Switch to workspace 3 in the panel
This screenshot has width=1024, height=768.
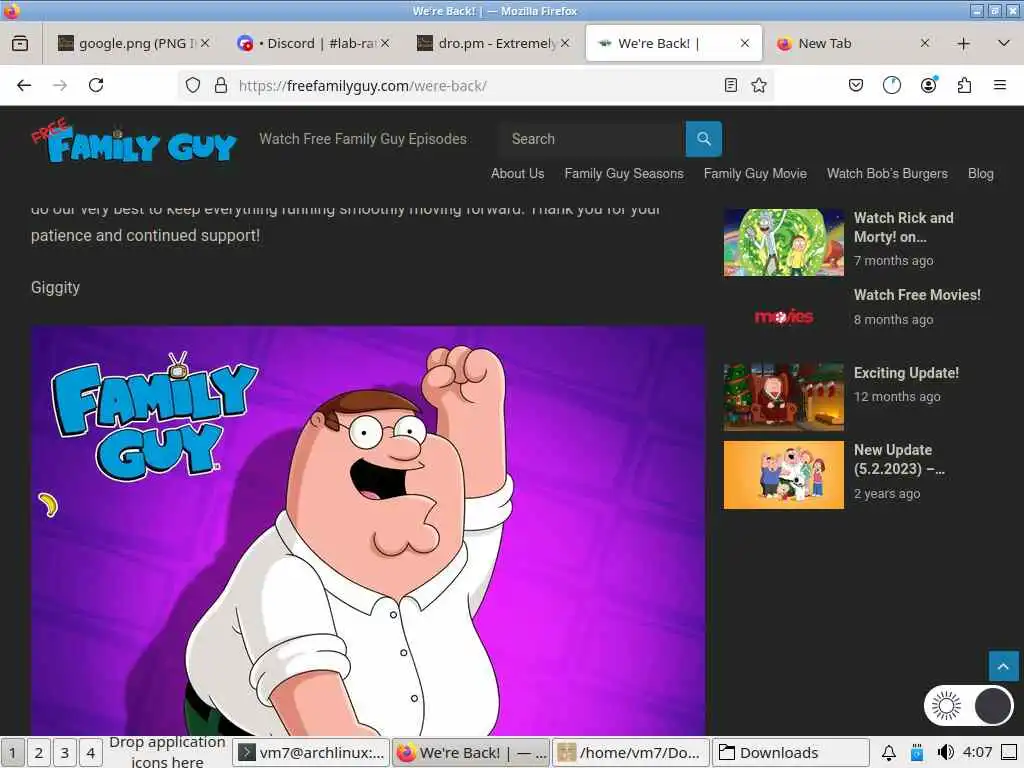click(x=65, y=753)
